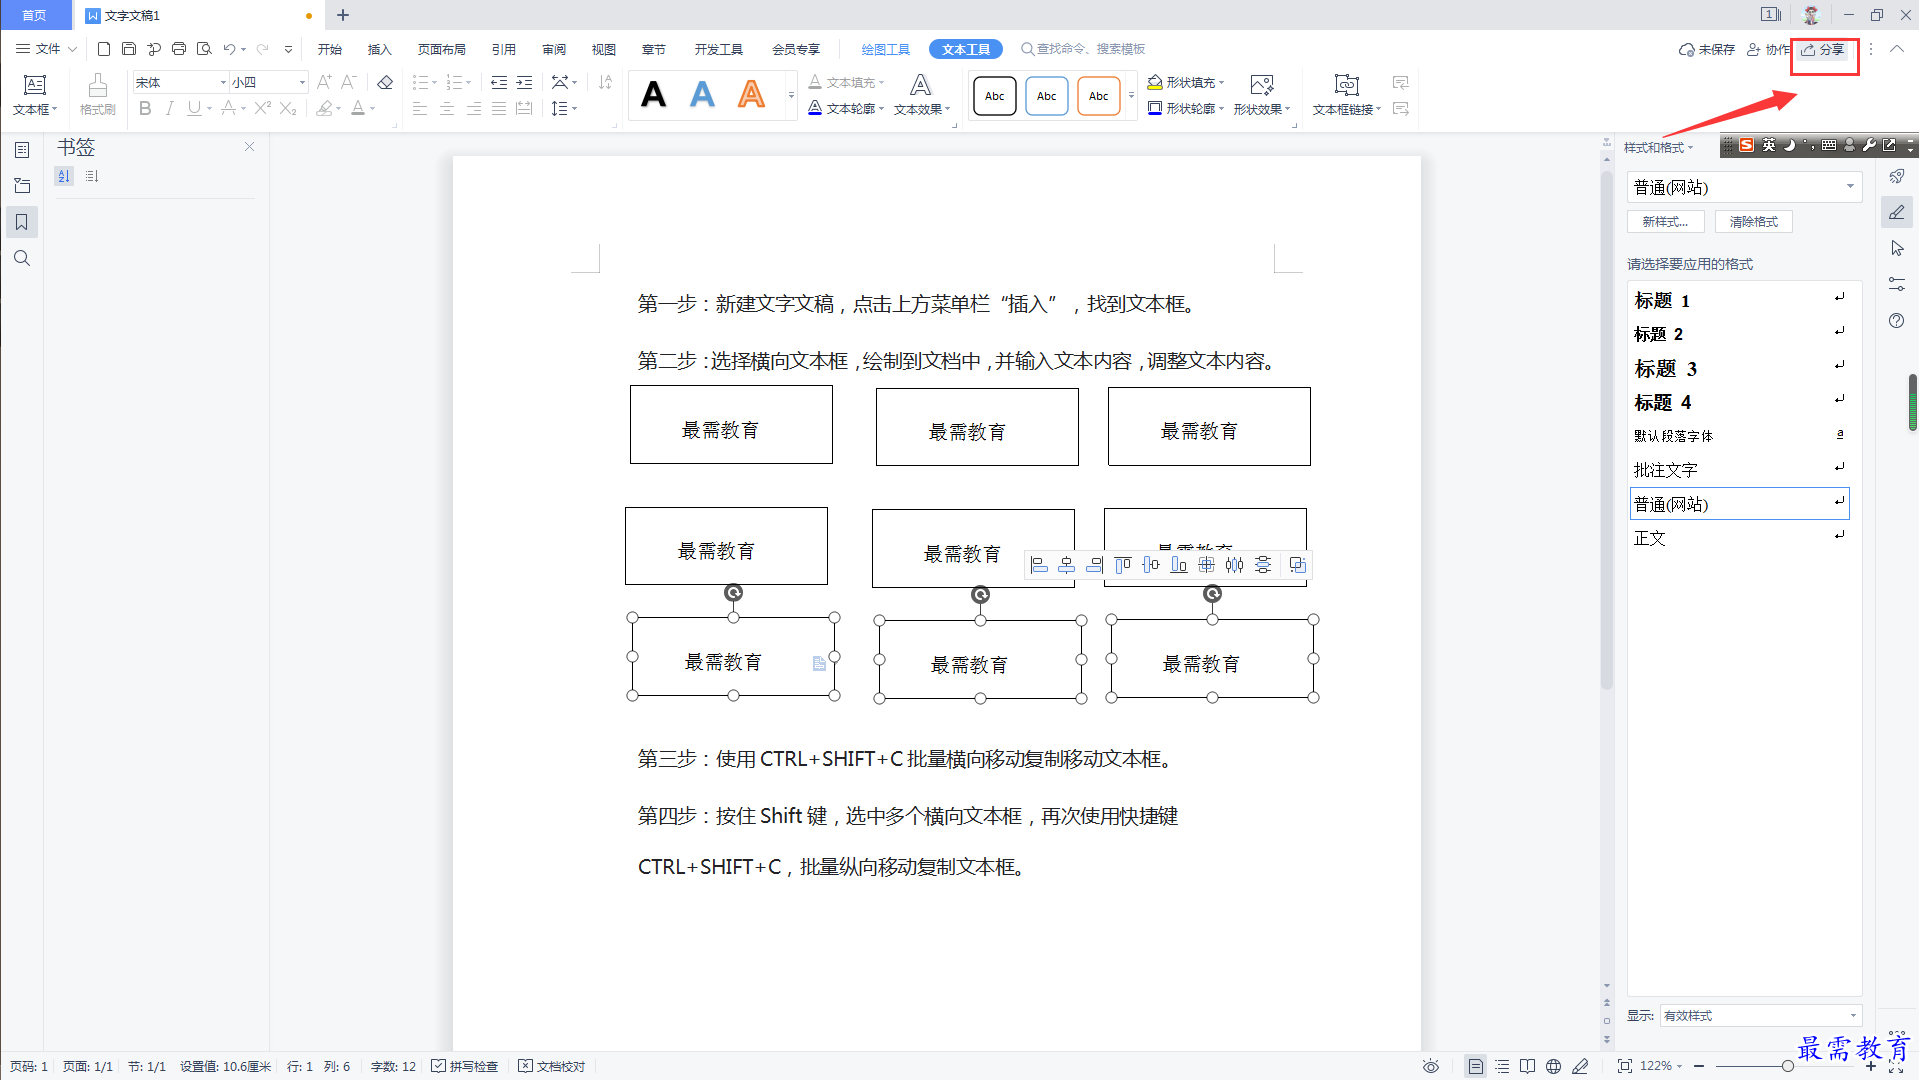Screen dimensions: 1919x1080
Task: Click the 清除格式 button
Action: click(x=1753, y=222)
